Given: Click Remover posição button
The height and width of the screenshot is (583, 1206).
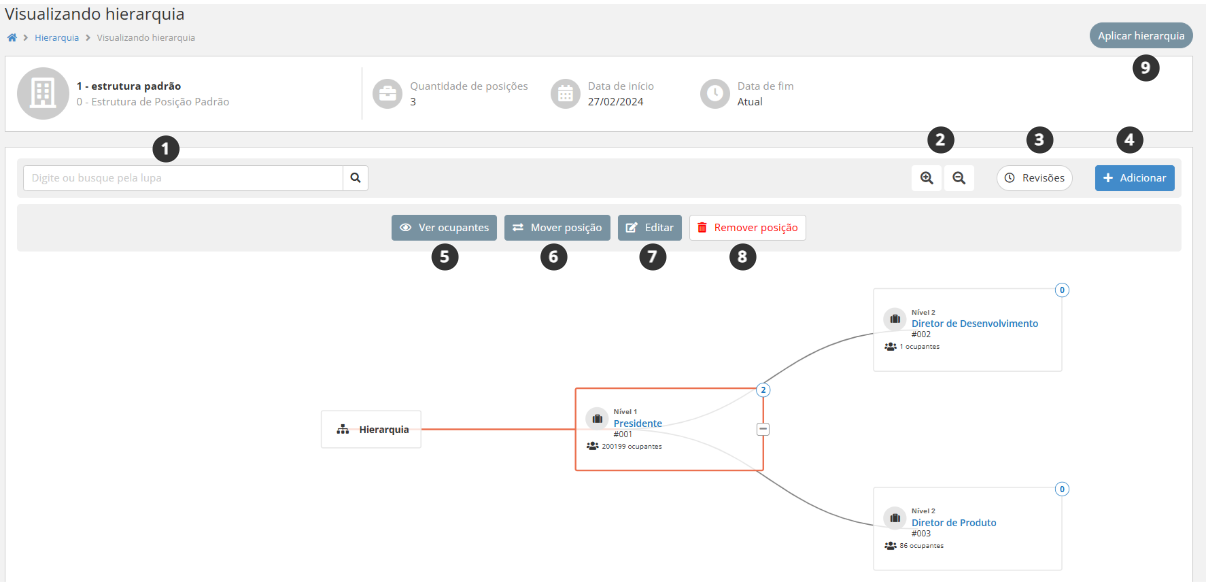Looking at the screenshot, I should coord(747,228).
